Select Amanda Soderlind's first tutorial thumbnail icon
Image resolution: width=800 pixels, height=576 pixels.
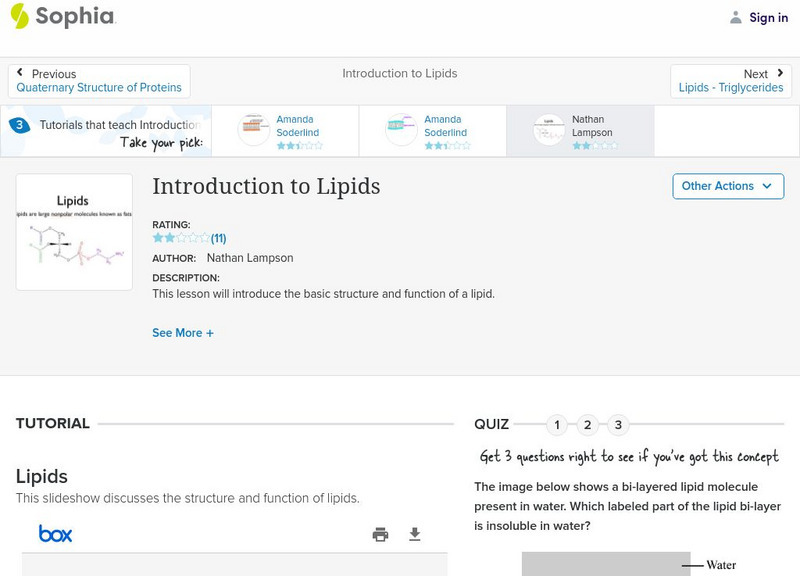click(x=253, y=130)
